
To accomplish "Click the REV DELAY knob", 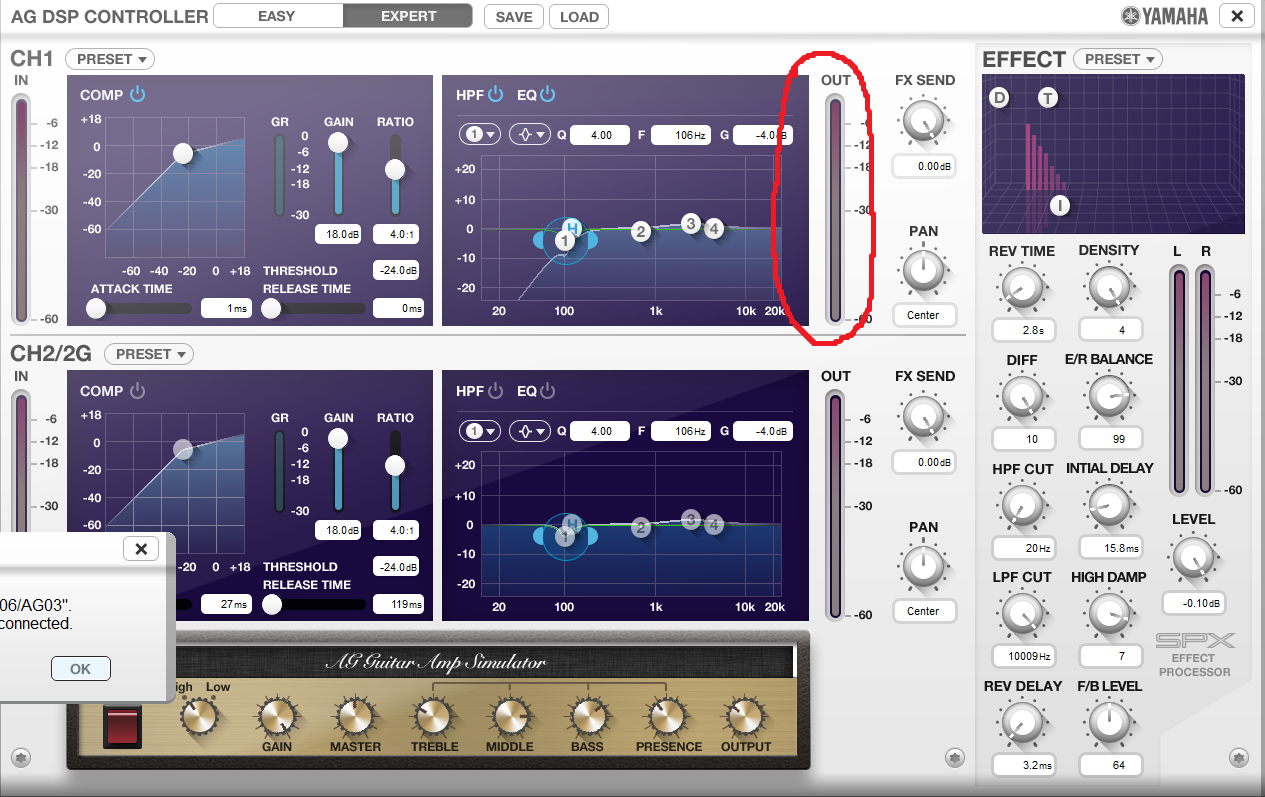I will click(1021, 724).
